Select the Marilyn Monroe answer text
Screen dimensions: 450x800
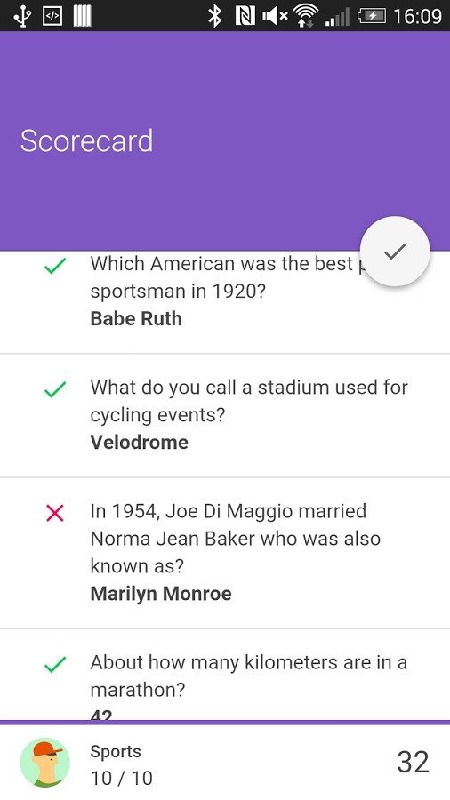pos(161,593)
